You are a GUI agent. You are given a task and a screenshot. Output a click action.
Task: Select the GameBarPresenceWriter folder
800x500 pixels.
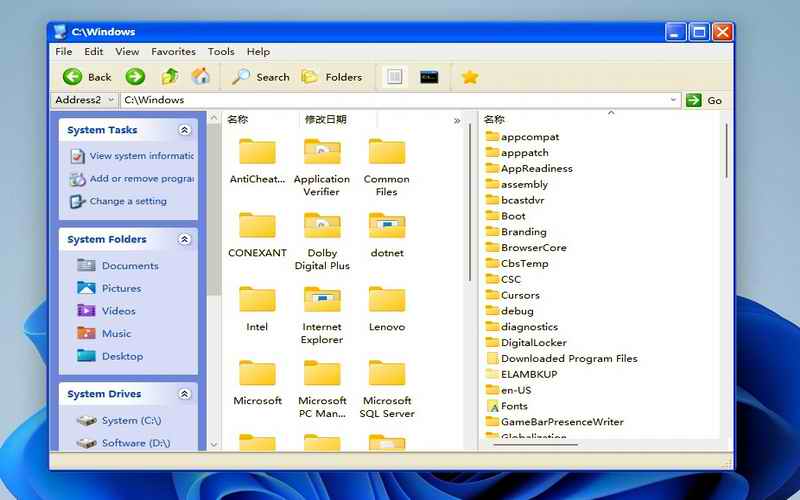click(x=555, y=422)
